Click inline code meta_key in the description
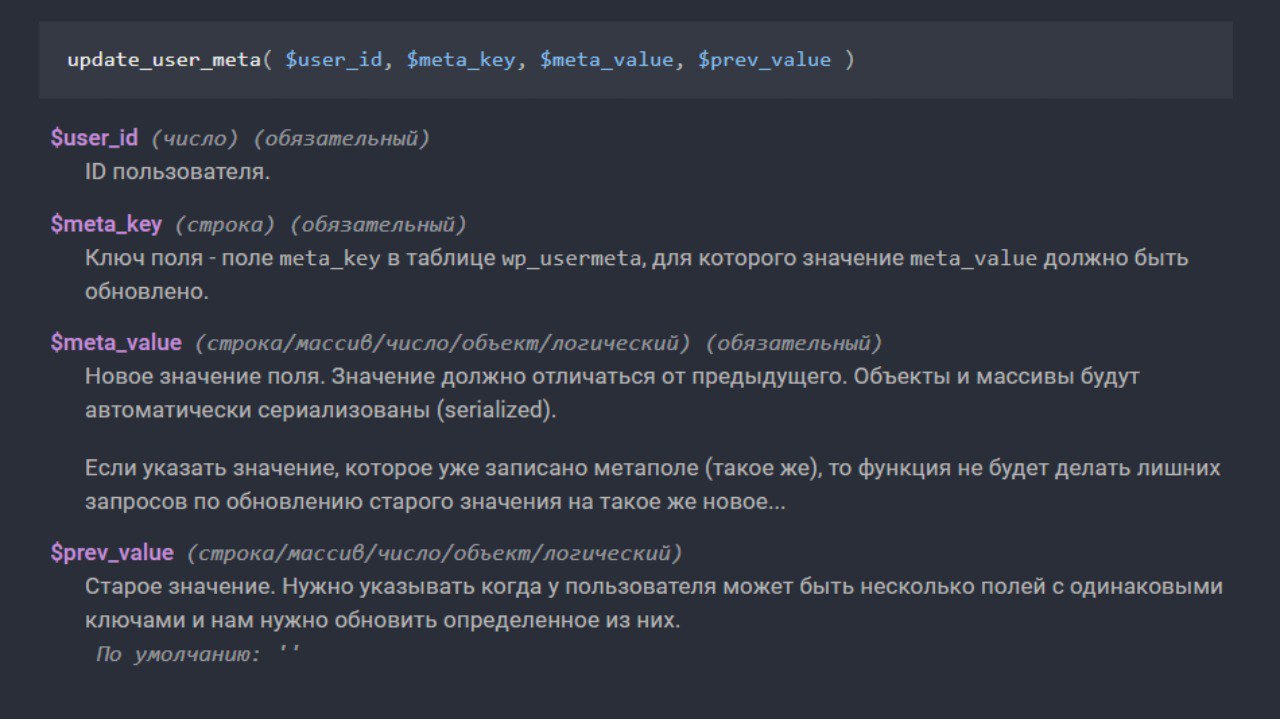This screenshot has width=1280, height=719. (x=330, y=258)
